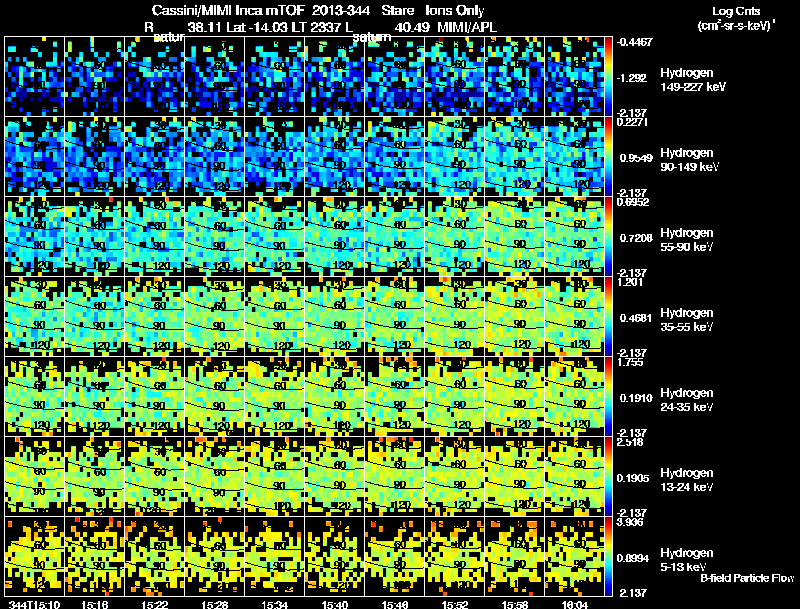Open the 24-35 keV image panel at 15:40
The image size is (800, 609).
coord(335,397)
